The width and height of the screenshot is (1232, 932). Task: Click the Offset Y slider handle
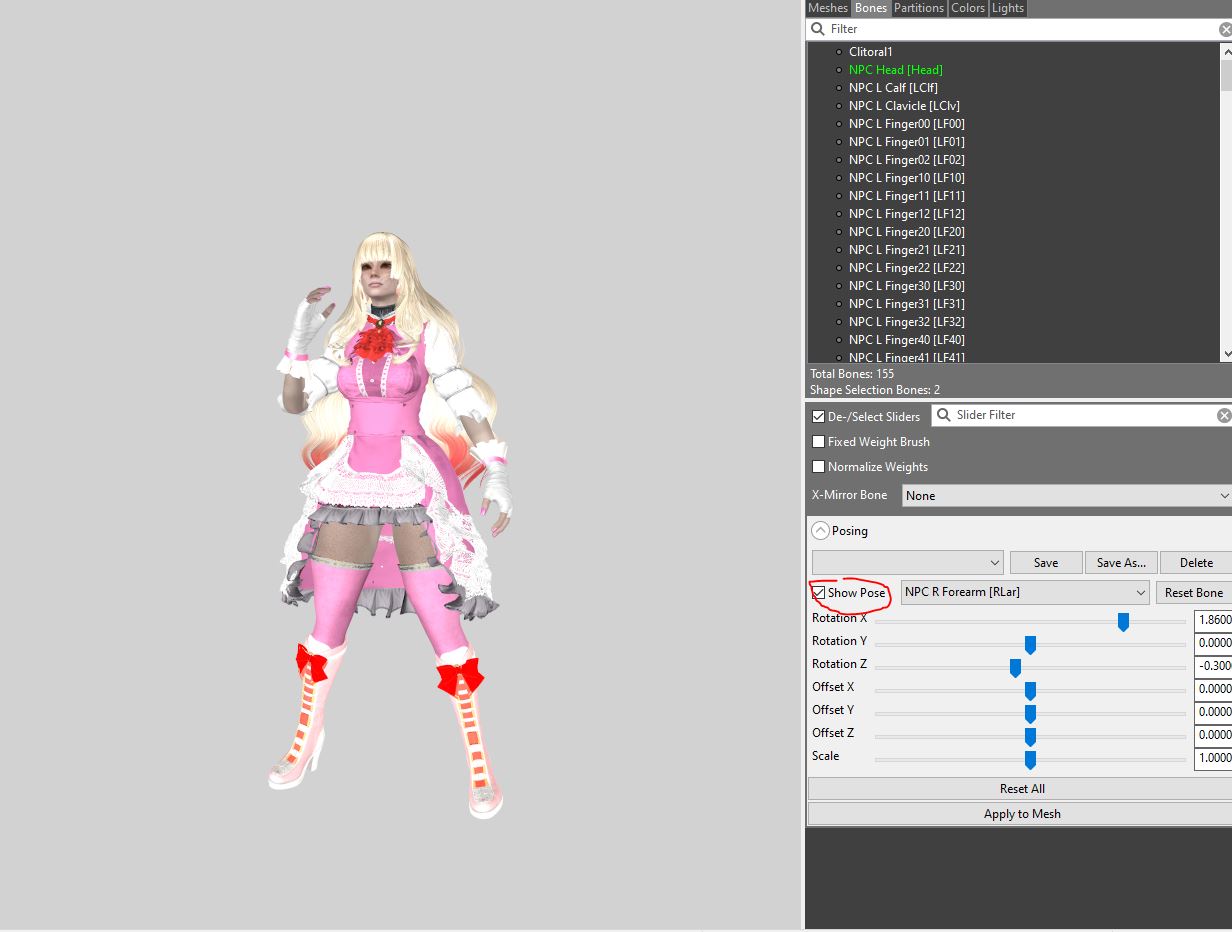[x=1030, y=714]
